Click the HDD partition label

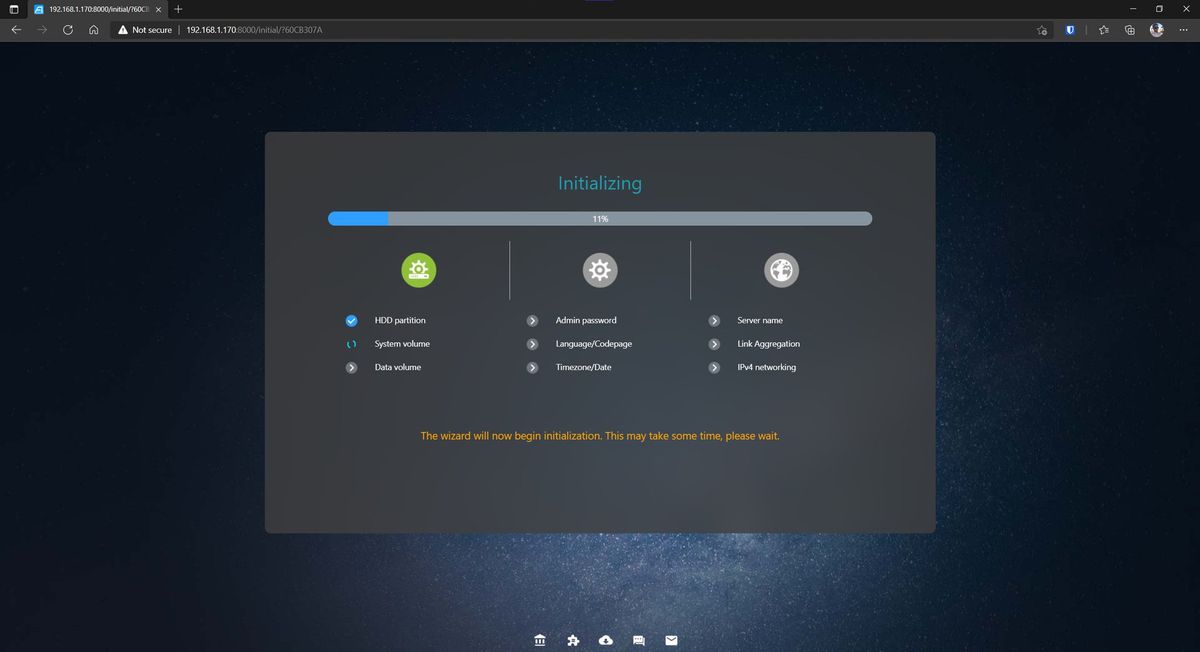400,320
